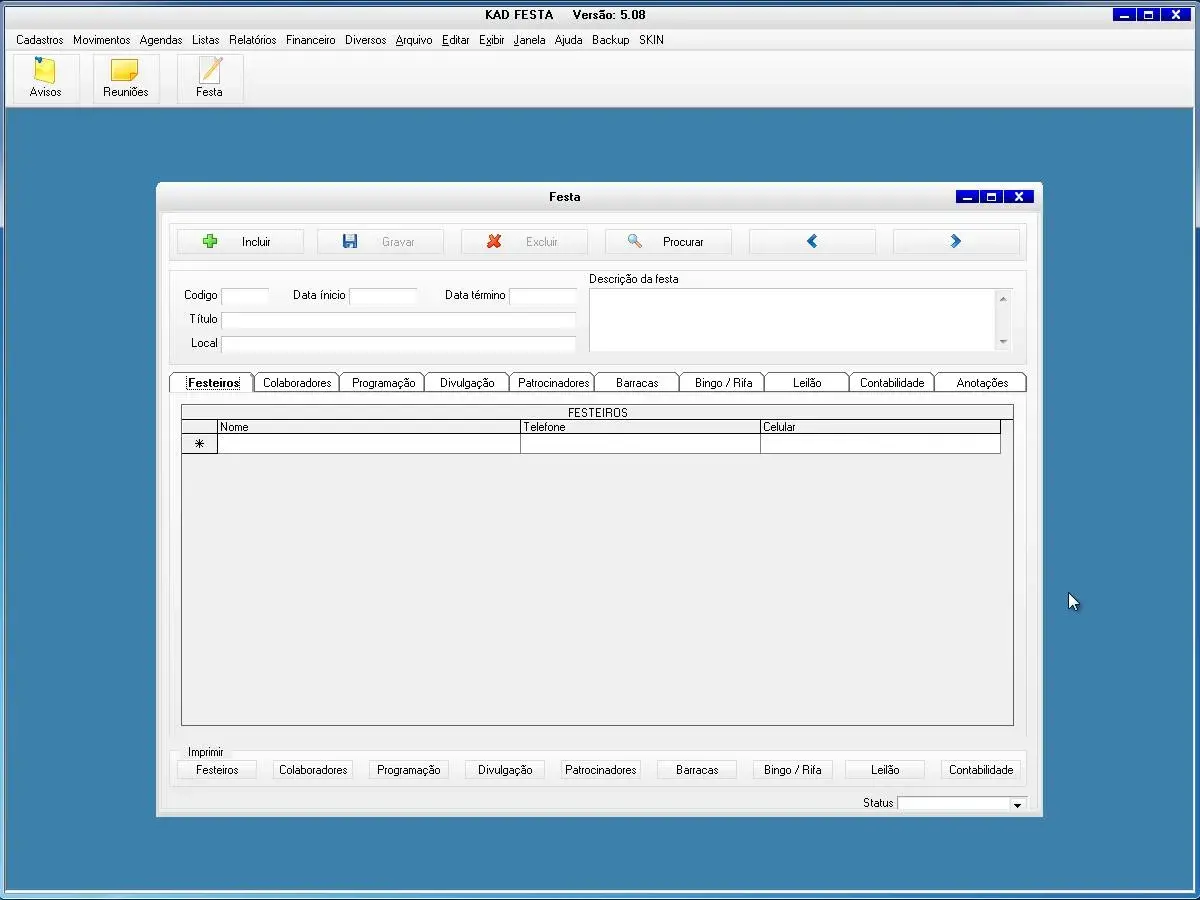Image resolution: width=1200 pixels, height=900 pixels.
Task: Switch to the Leilão tab
Action: 807,383
